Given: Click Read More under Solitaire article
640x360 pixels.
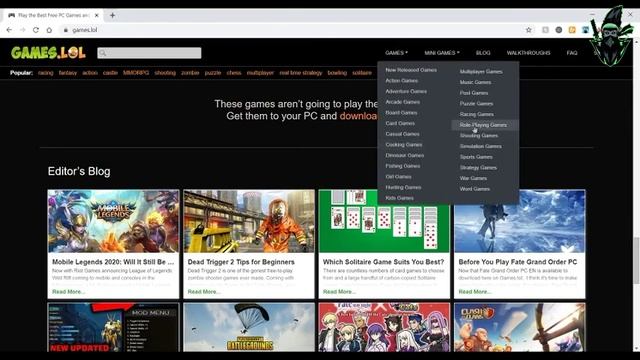Looking at the screenshot, I should coord(339,291).
